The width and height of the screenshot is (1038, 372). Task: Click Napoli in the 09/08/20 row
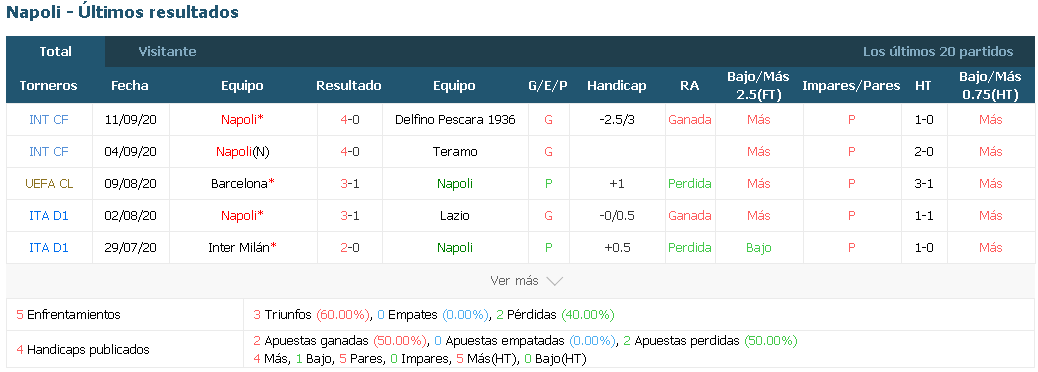455,183
